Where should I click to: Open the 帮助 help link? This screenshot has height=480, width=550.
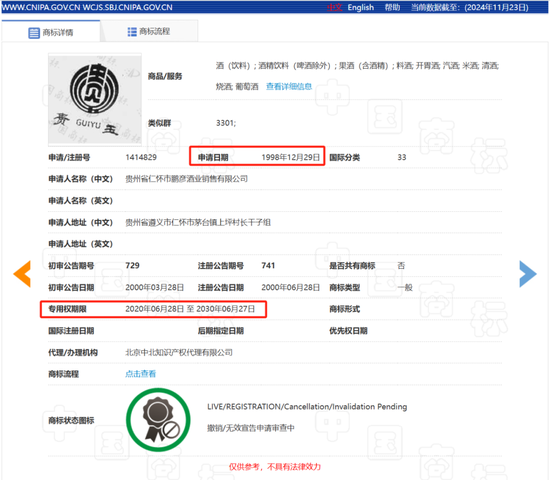pyautogui.click(x=392, y=7)
